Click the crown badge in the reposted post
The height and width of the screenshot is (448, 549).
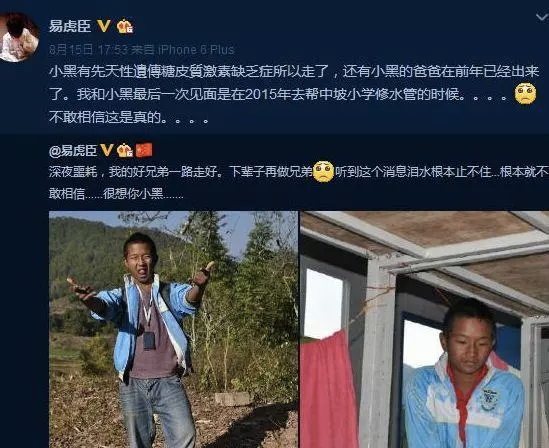125,150
